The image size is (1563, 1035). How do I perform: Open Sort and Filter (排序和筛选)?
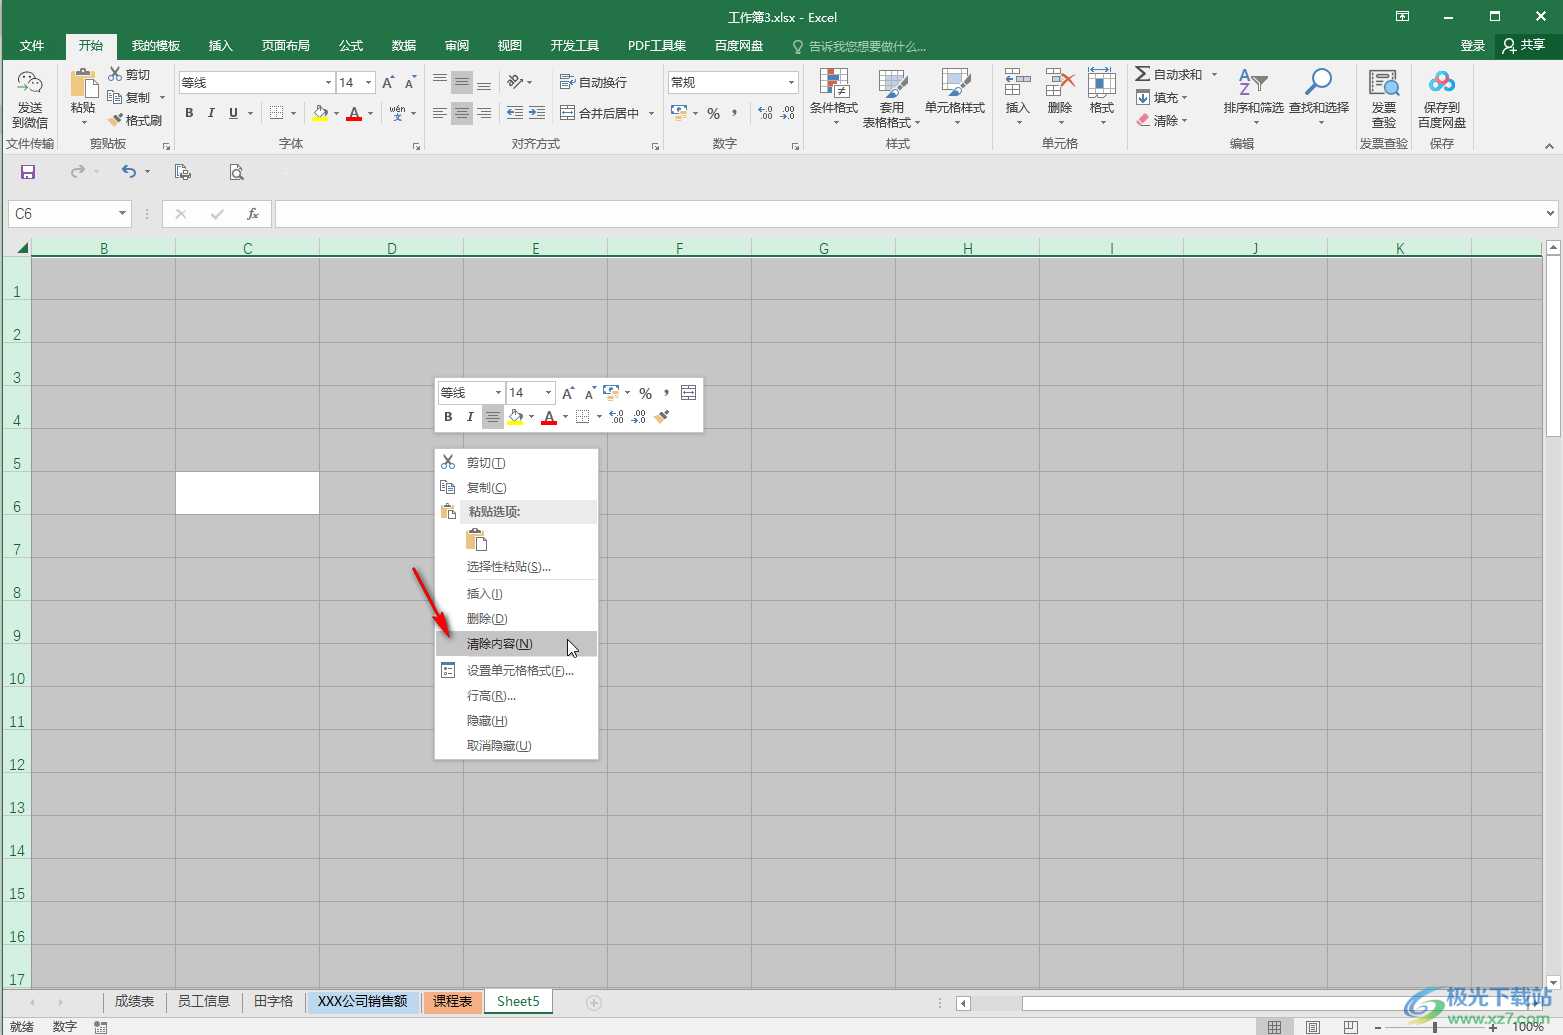coord(1253,97)
